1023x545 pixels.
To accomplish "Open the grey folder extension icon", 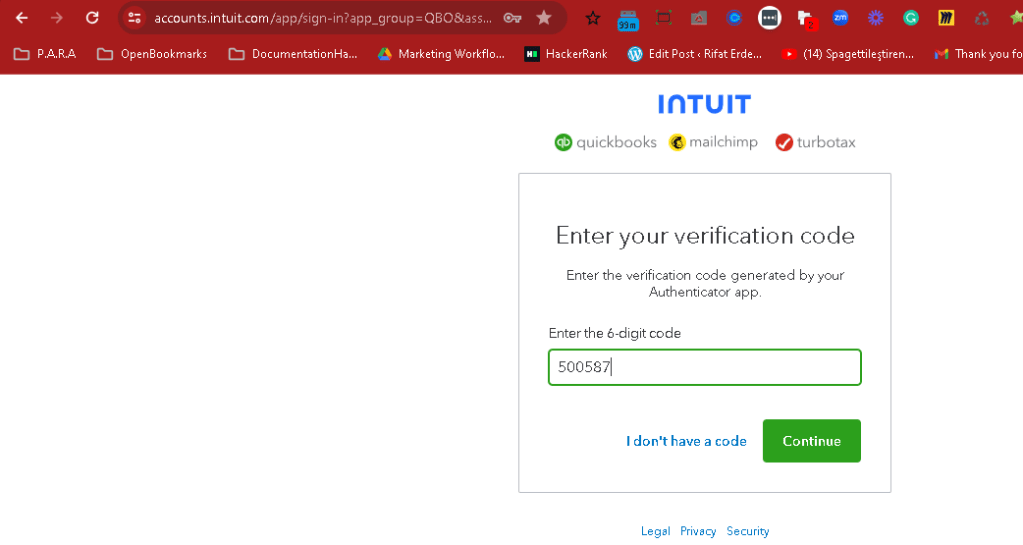I will point(699,18).
